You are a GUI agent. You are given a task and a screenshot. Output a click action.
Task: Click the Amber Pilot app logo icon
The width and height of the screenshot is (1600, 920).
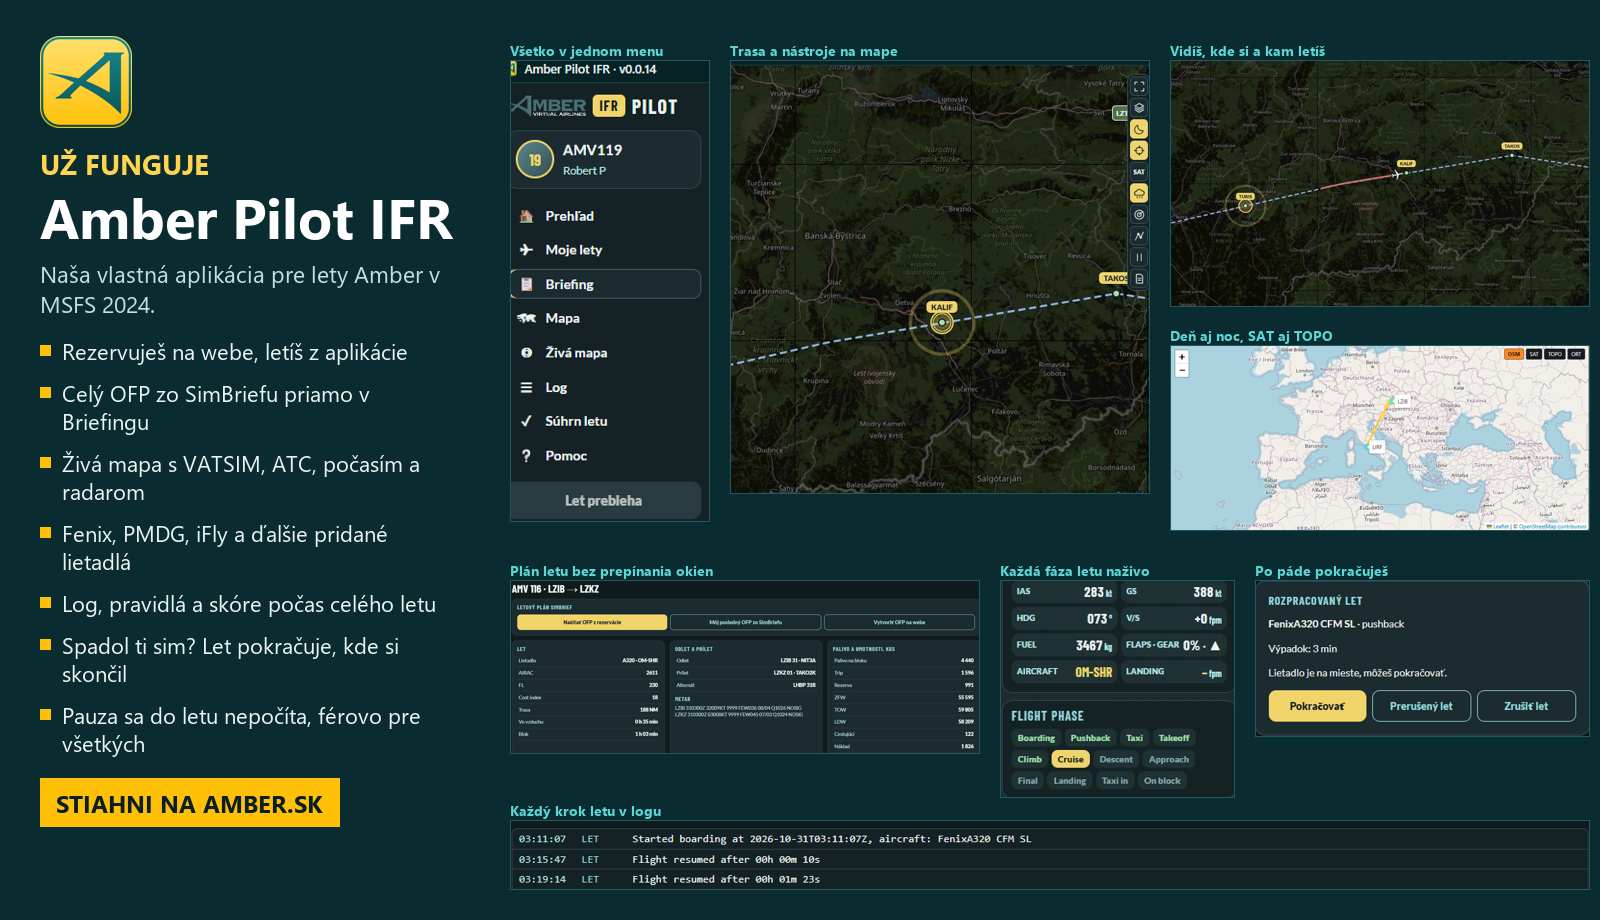click(x=86, y=82)
